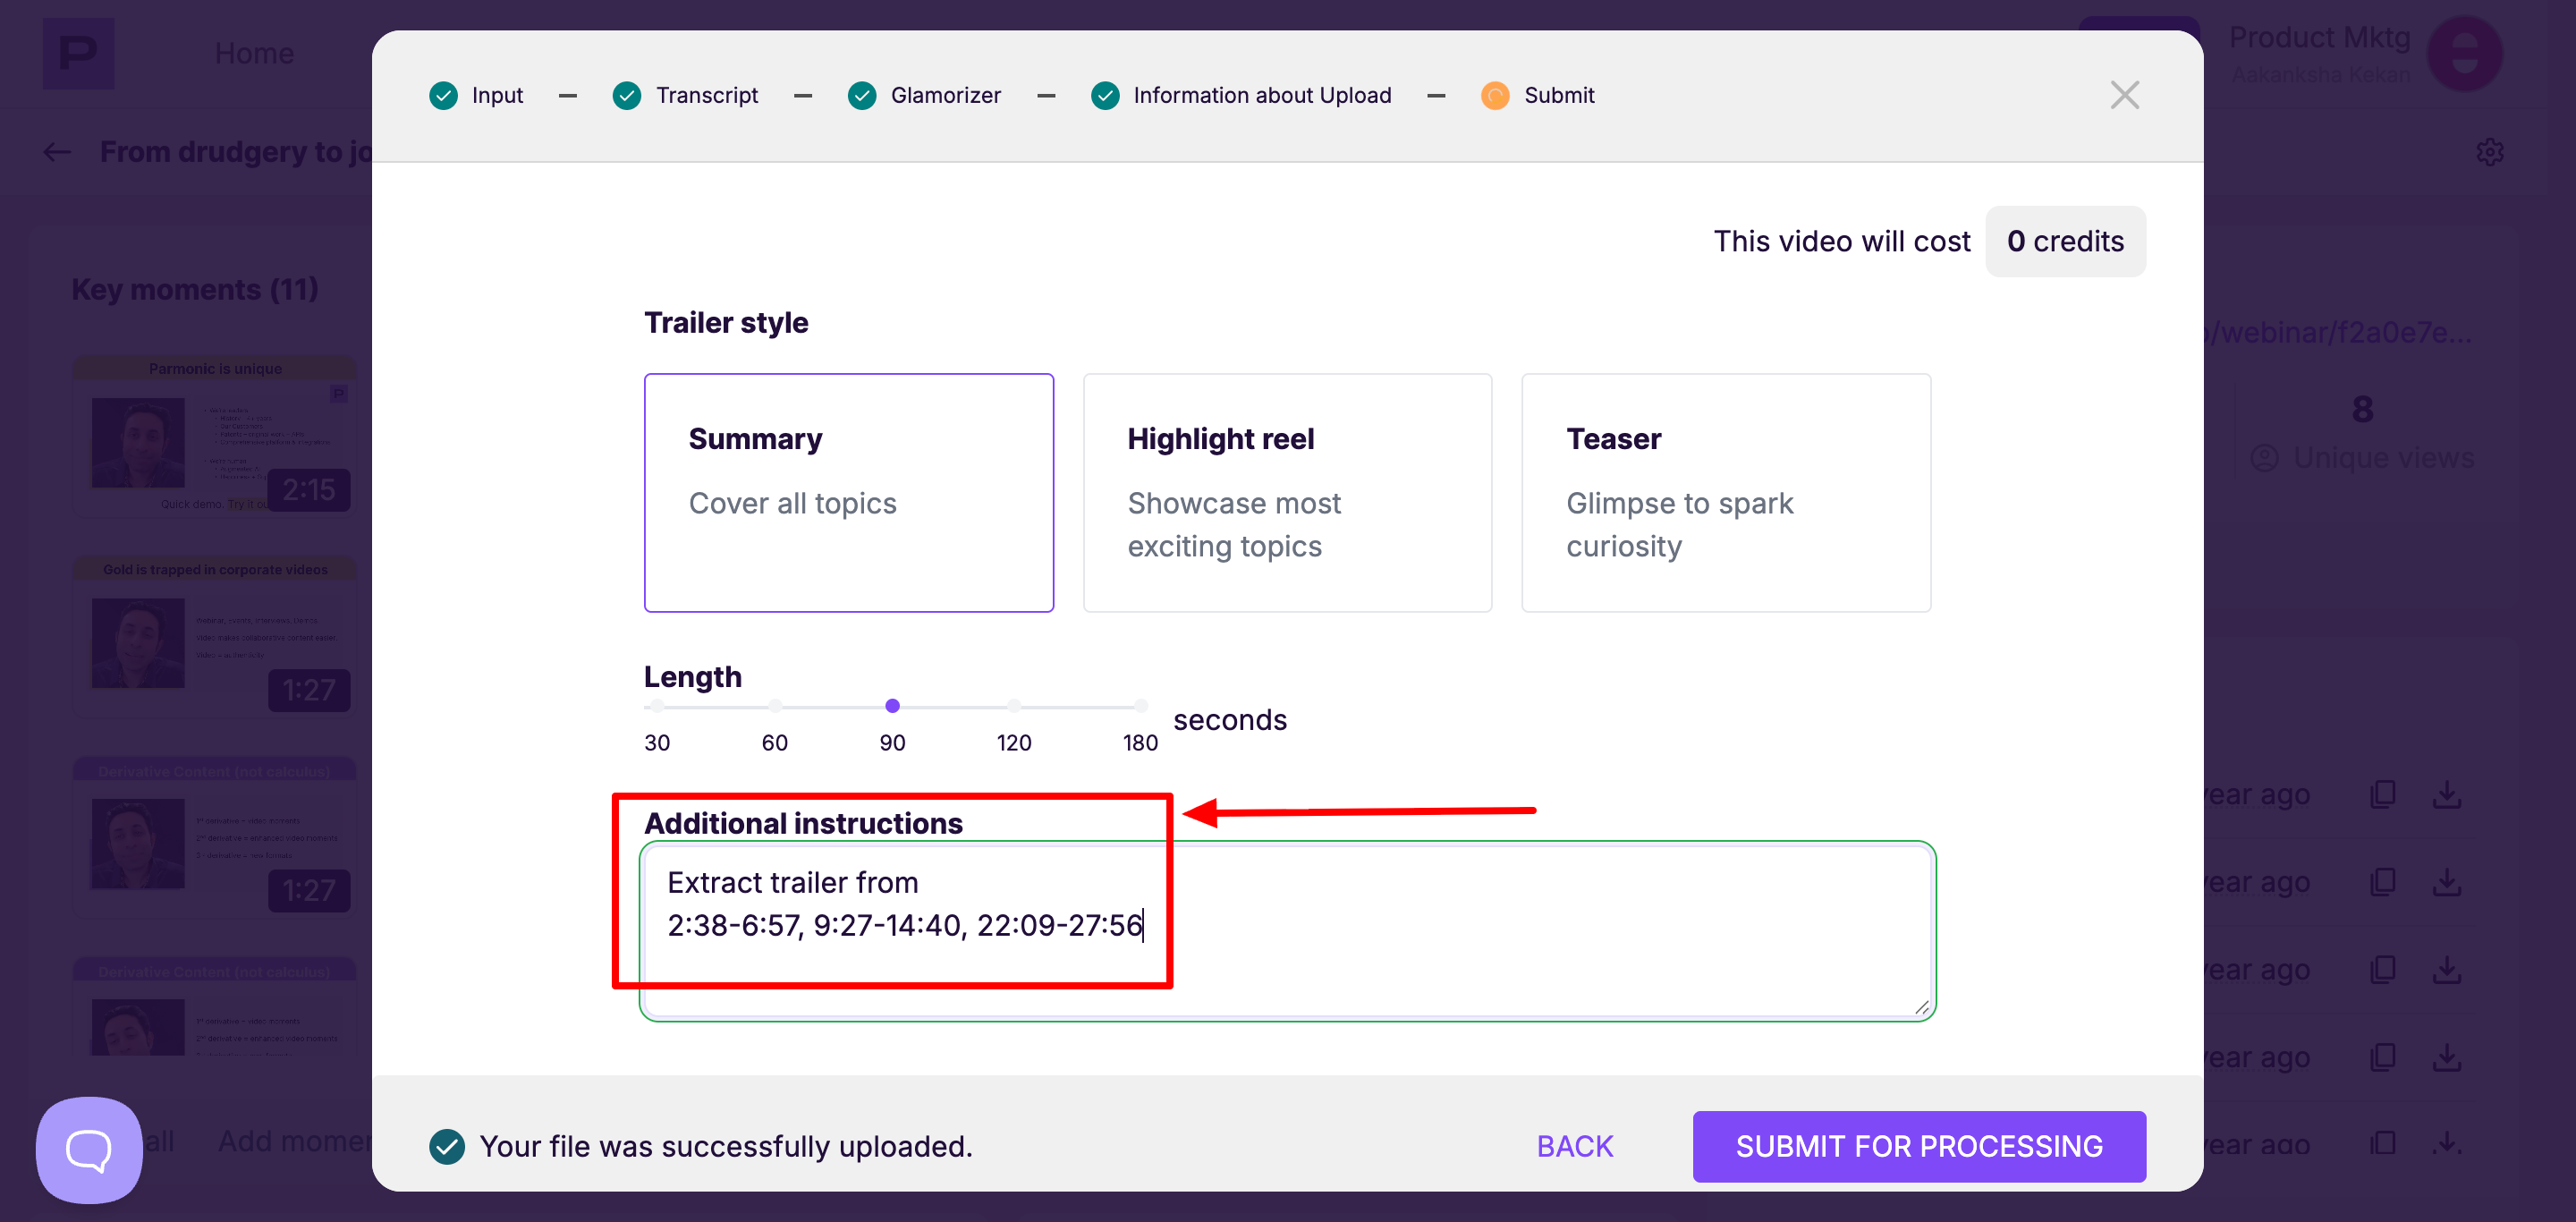
Task: Click the 90 seconds slider handle
Action: point(893,706)
